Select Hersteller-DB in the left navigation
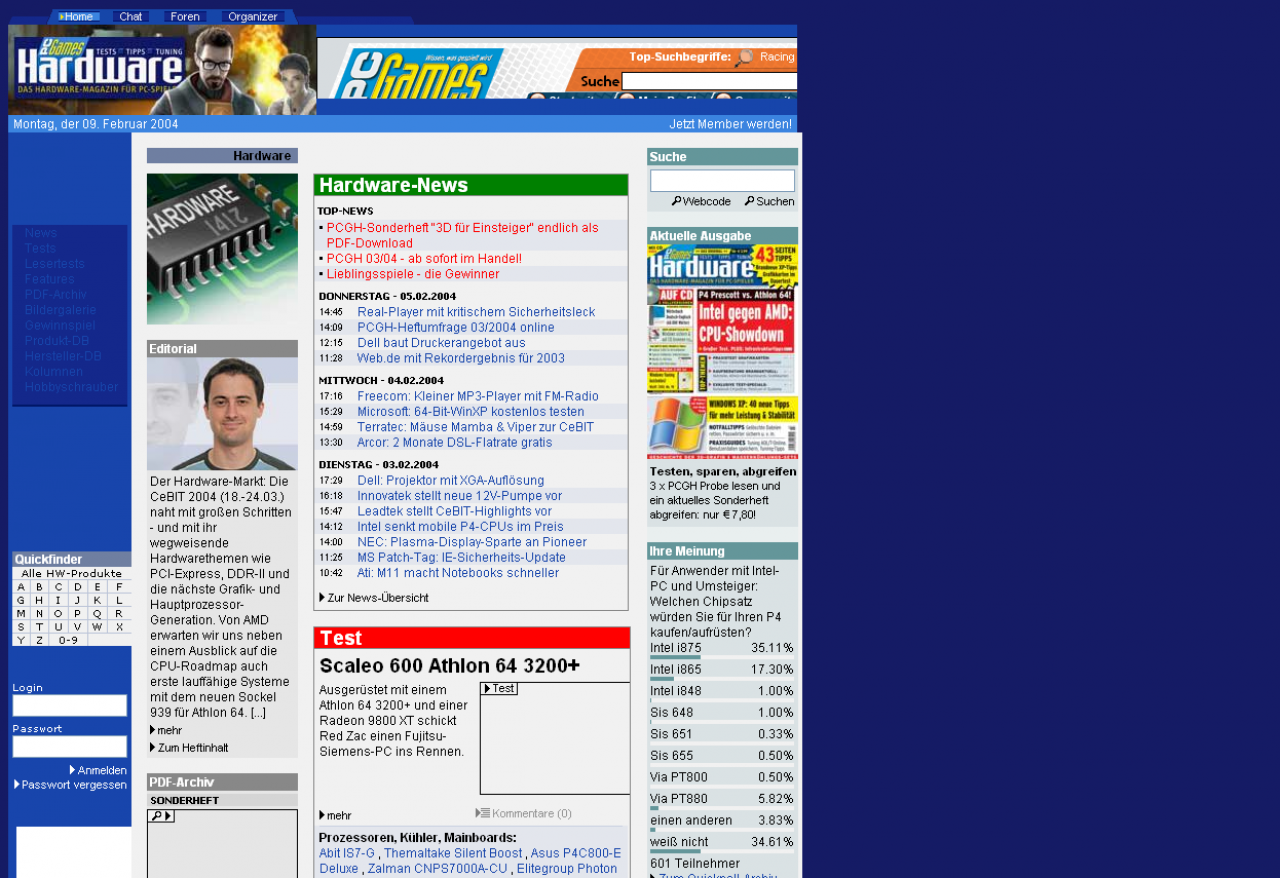Screen dimensions: 1280x878 [63, 356]
